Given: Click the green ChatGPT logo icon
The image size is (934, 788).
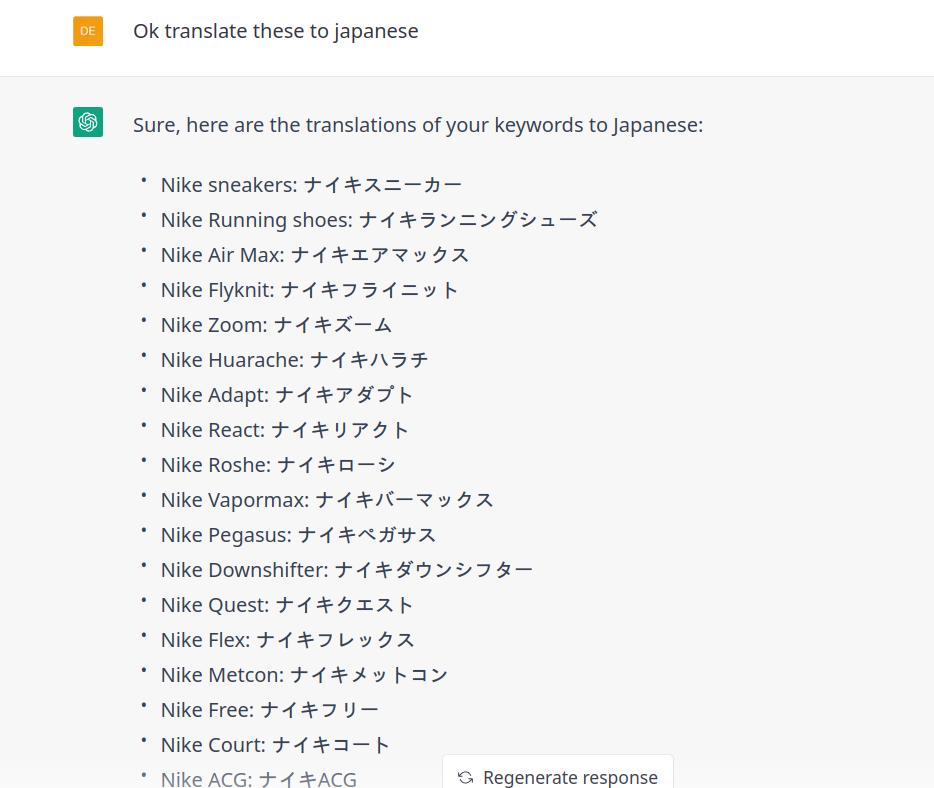Looking at the screenshot, I should (88, 122).
